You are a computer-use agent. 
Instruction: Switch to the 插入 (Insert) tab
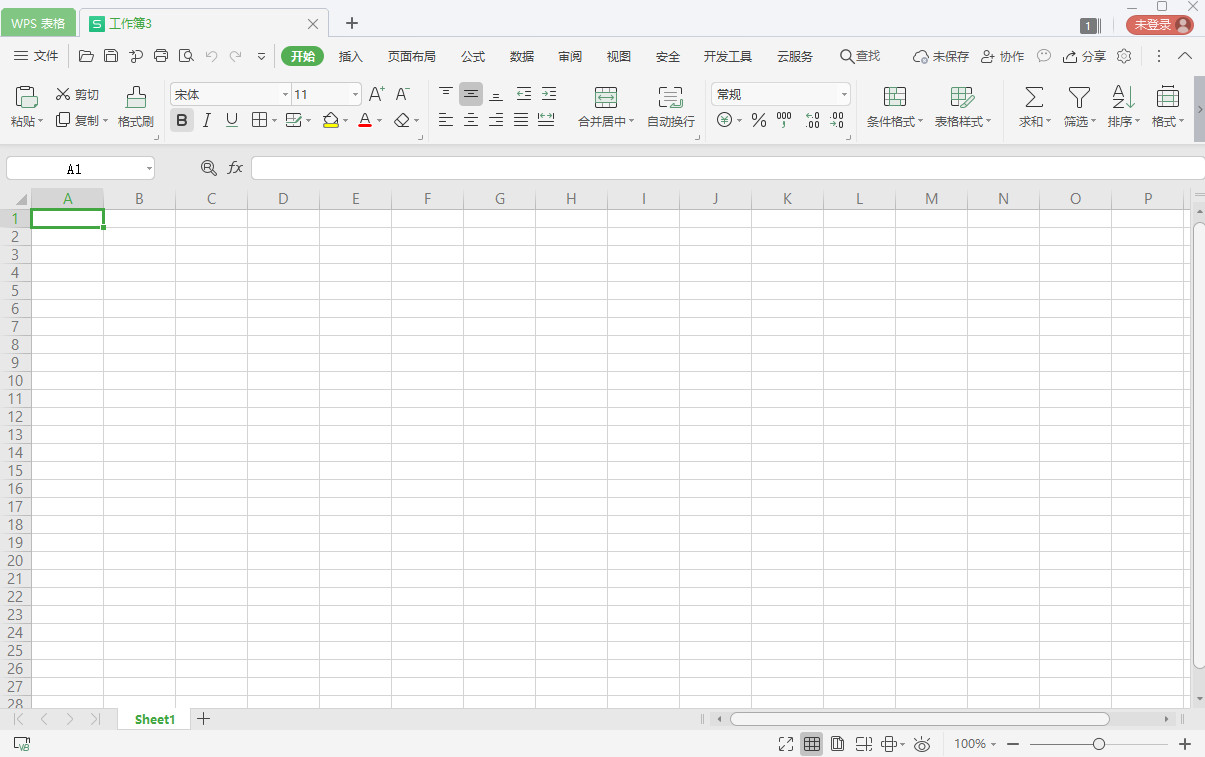pos(350,56)
